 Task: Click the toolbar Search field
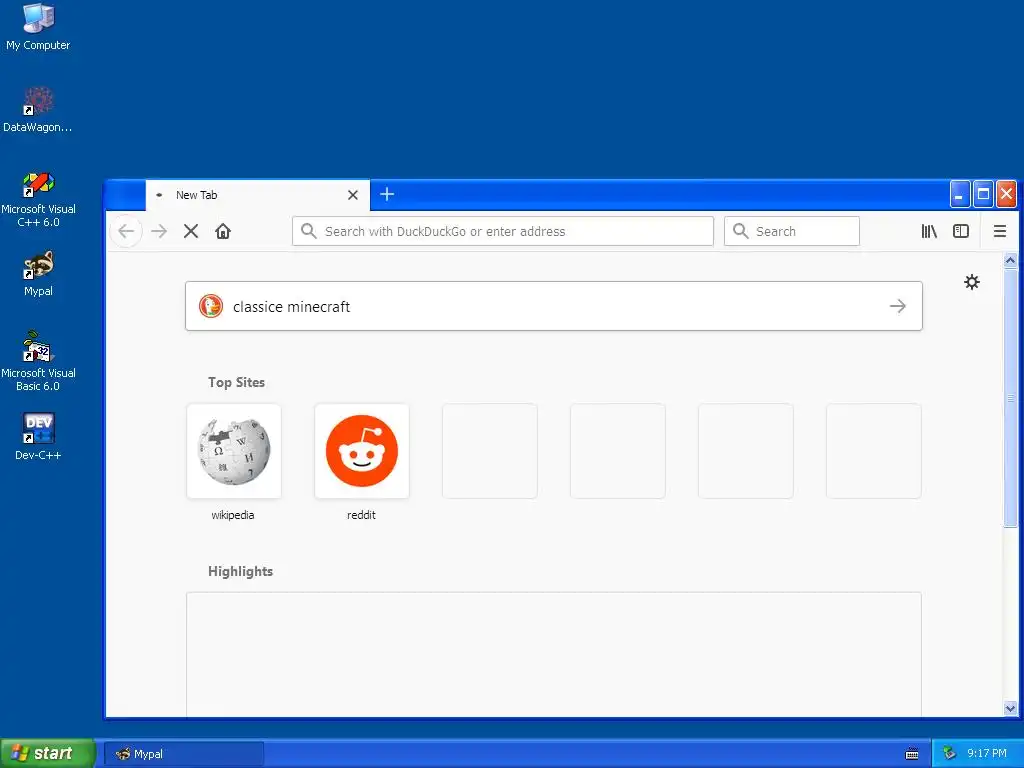tap(792, 231)
